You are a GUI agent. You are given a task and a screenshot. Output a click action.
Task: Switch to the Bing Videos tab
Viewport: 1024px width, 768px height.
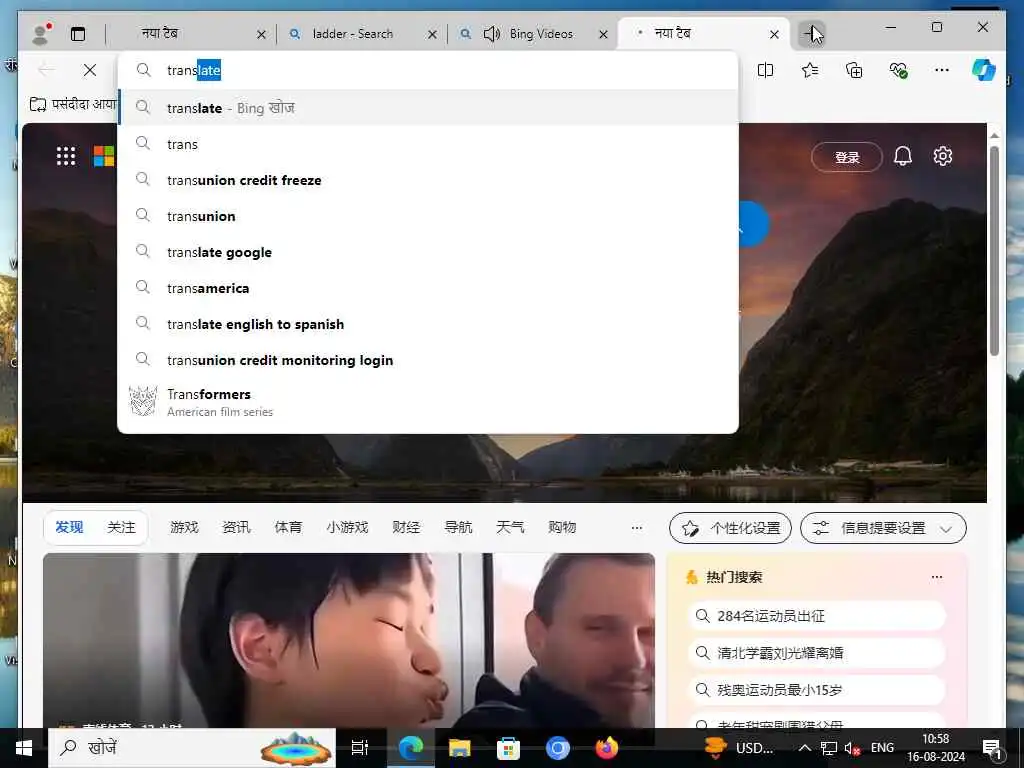(541, 34)
